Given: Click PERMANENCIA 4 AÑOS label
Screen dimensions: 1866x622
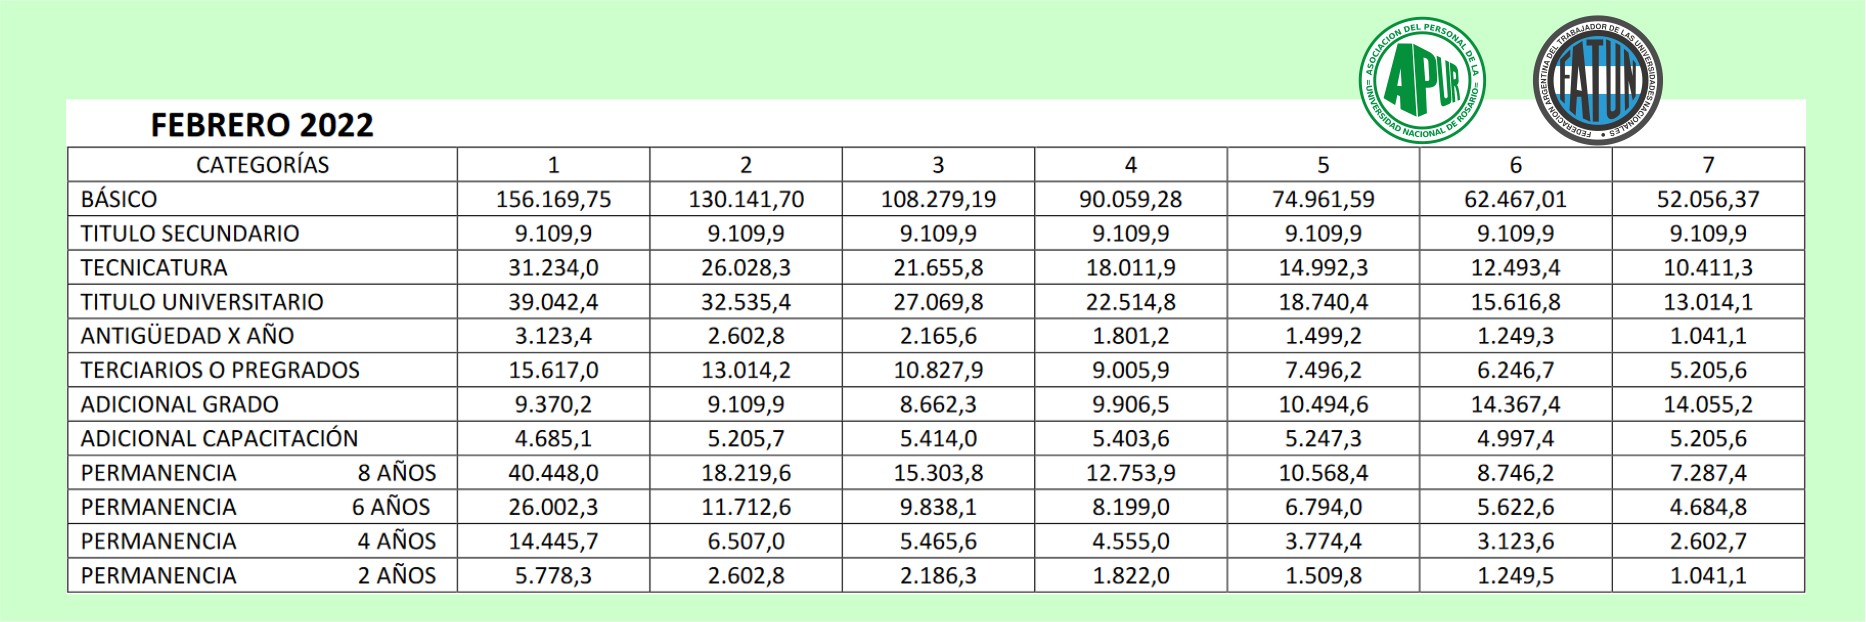Looking at the screenshot, I should click(258, 541).
